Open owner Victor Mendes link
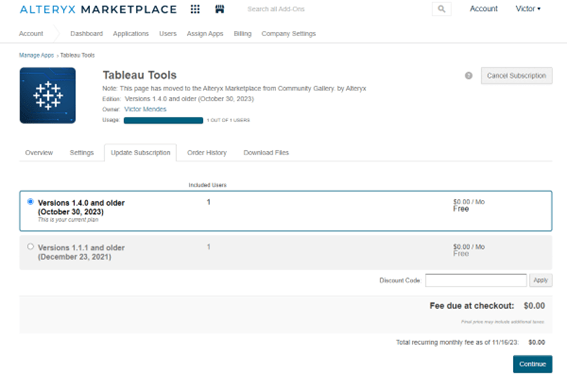The height and width of the screenshot is (389, 567). (x=145, y=109)
